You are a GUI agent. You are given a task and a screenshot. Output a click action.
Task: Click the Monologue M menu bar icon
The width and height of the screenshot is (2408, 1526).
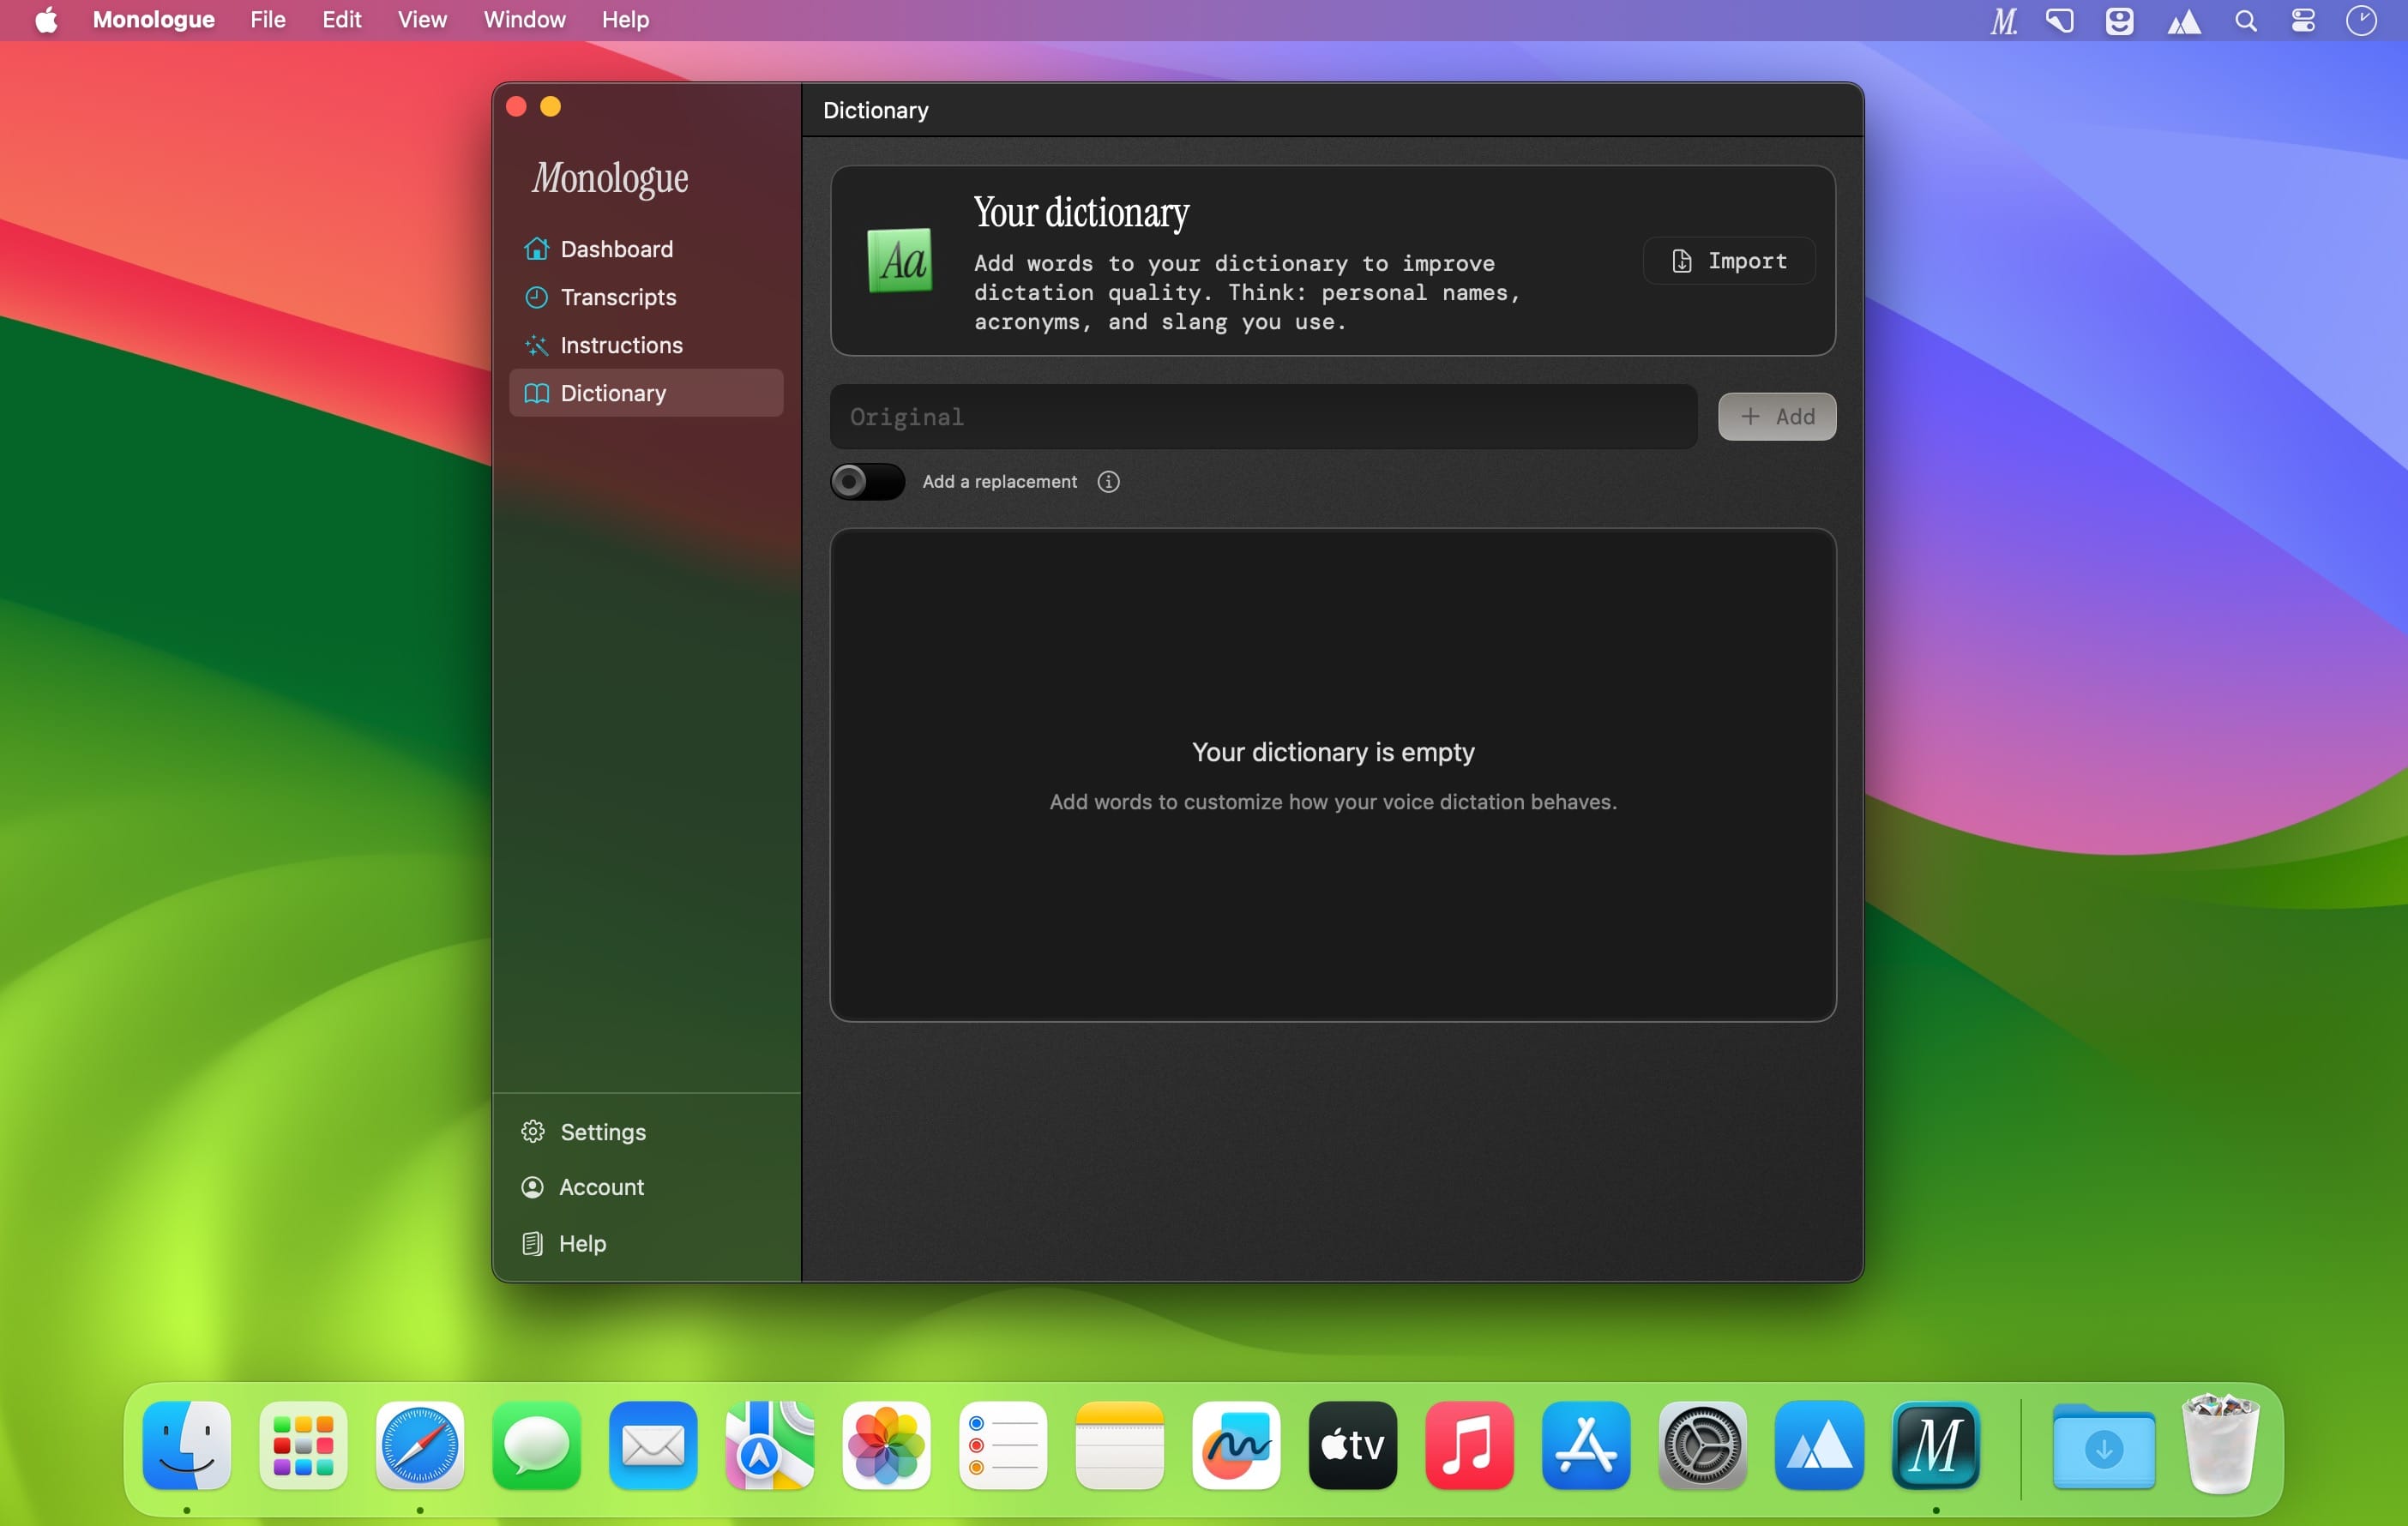click(2003, 21)
